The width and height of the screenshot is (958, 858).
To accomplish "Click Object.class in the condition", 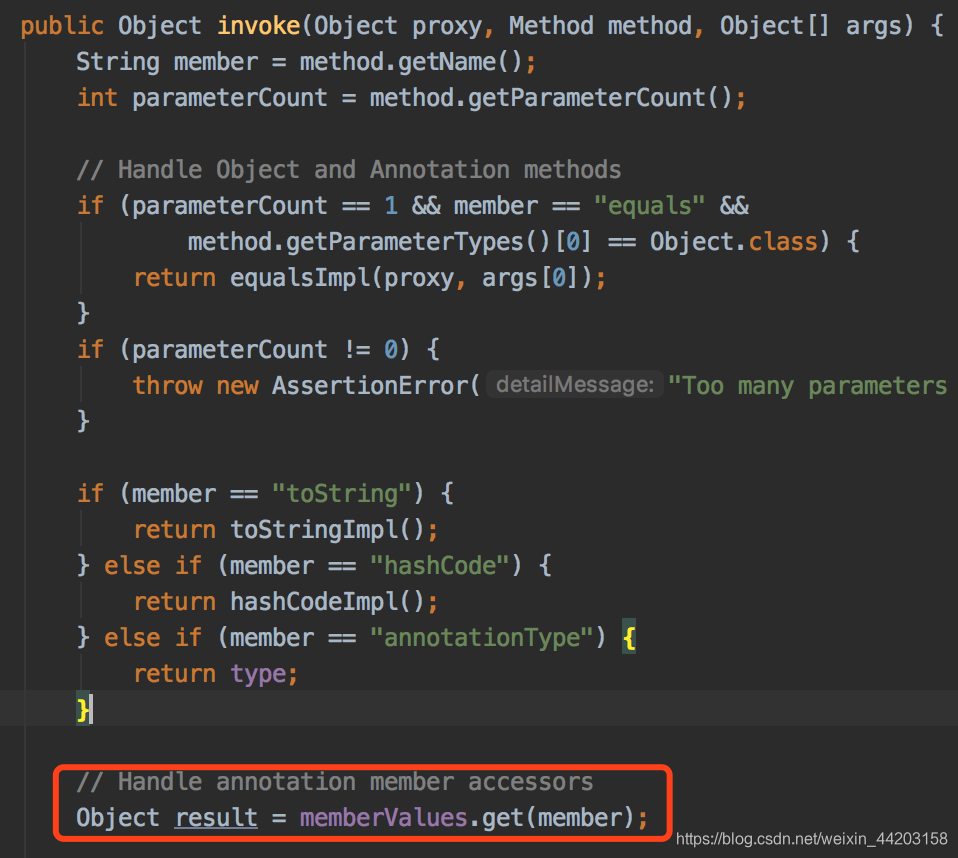I will pos(733,242).
